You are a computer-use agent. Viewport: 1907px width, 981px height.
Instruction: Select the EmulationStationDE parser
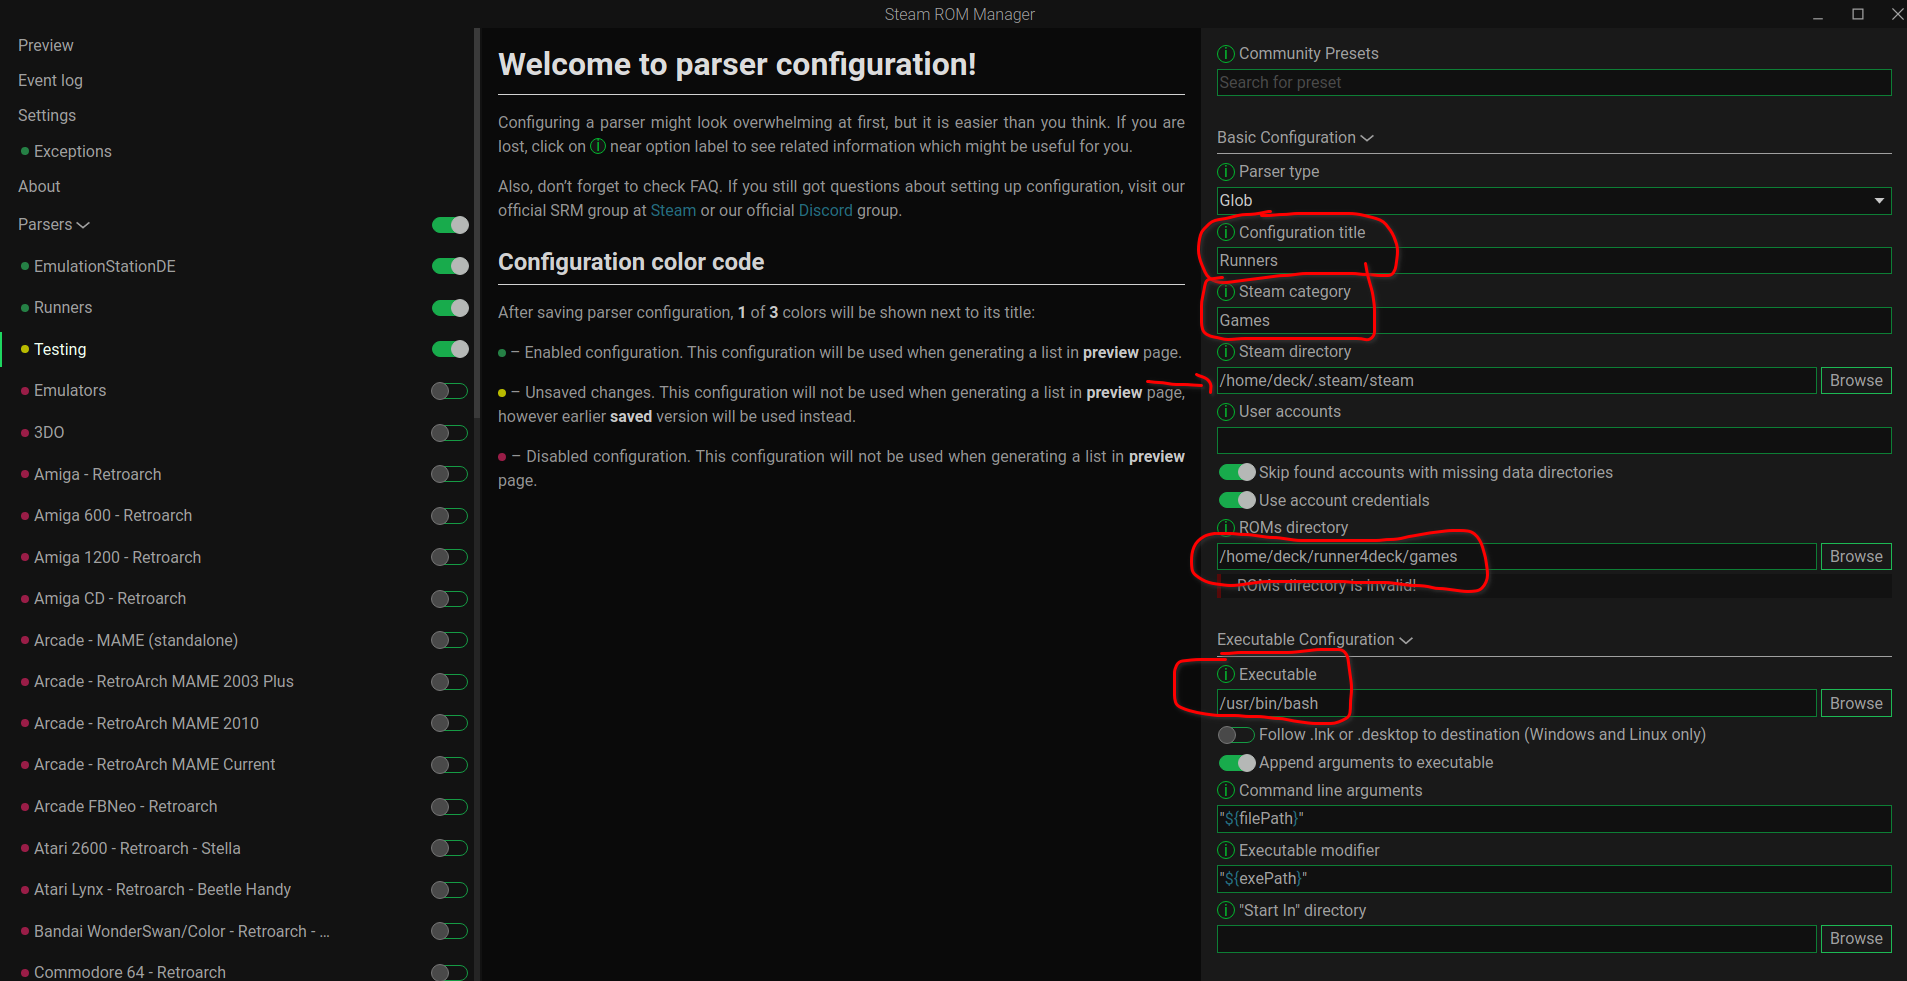point(105,267)
